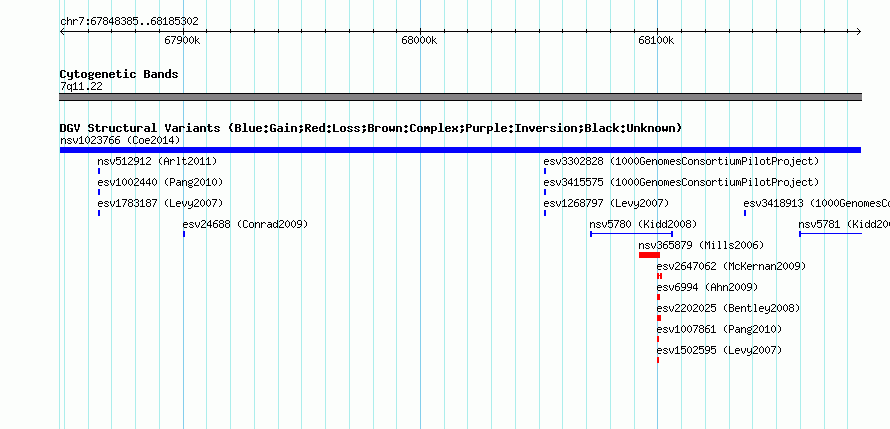Select esv1002440 (Pang2010) label
This screenshot has height=429, width=890.
pos(160,182)
